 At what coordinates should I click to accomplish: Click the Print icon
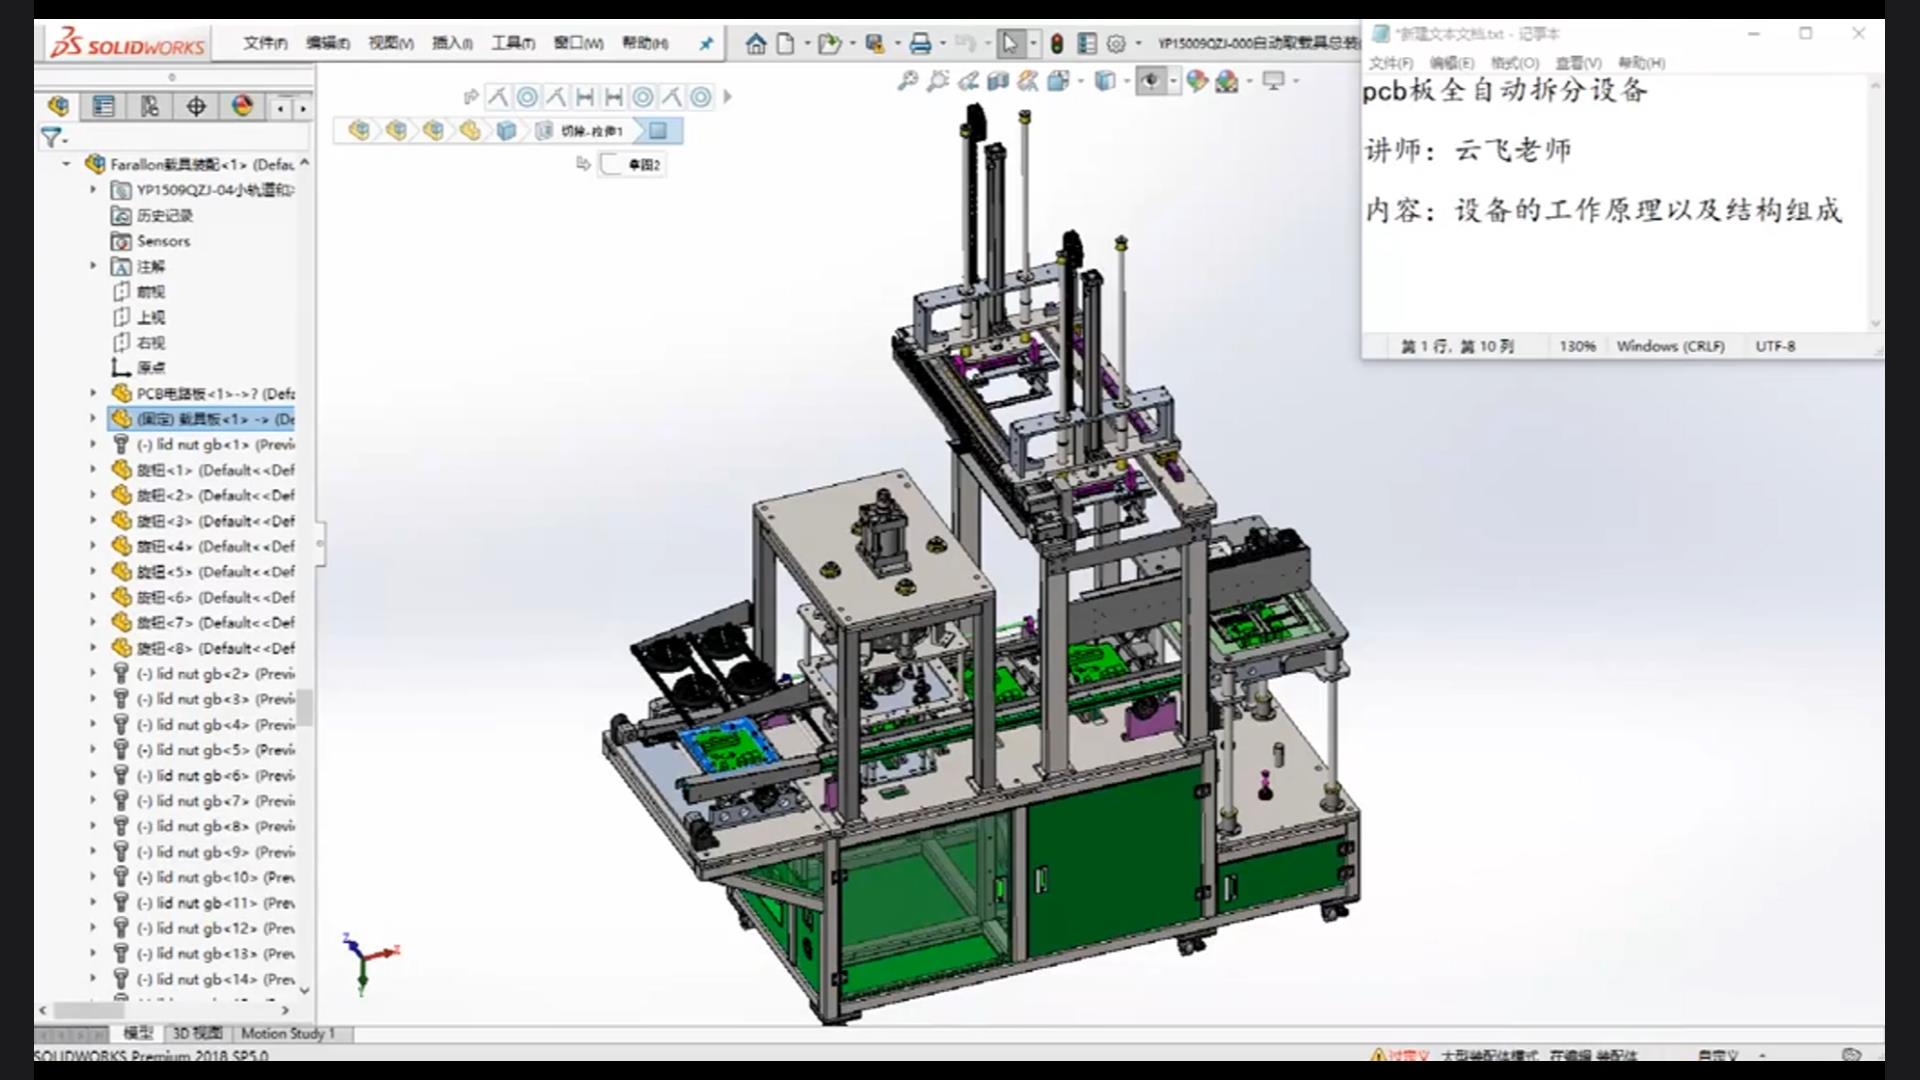920,43
